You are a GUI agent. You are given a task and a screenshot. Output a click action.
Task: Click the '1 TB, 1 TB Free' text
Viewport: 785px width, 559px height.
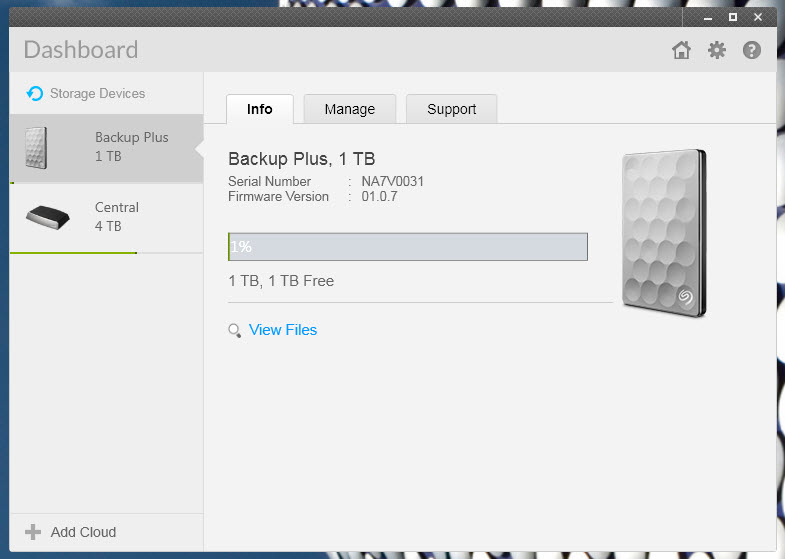[x=281, y=281]
